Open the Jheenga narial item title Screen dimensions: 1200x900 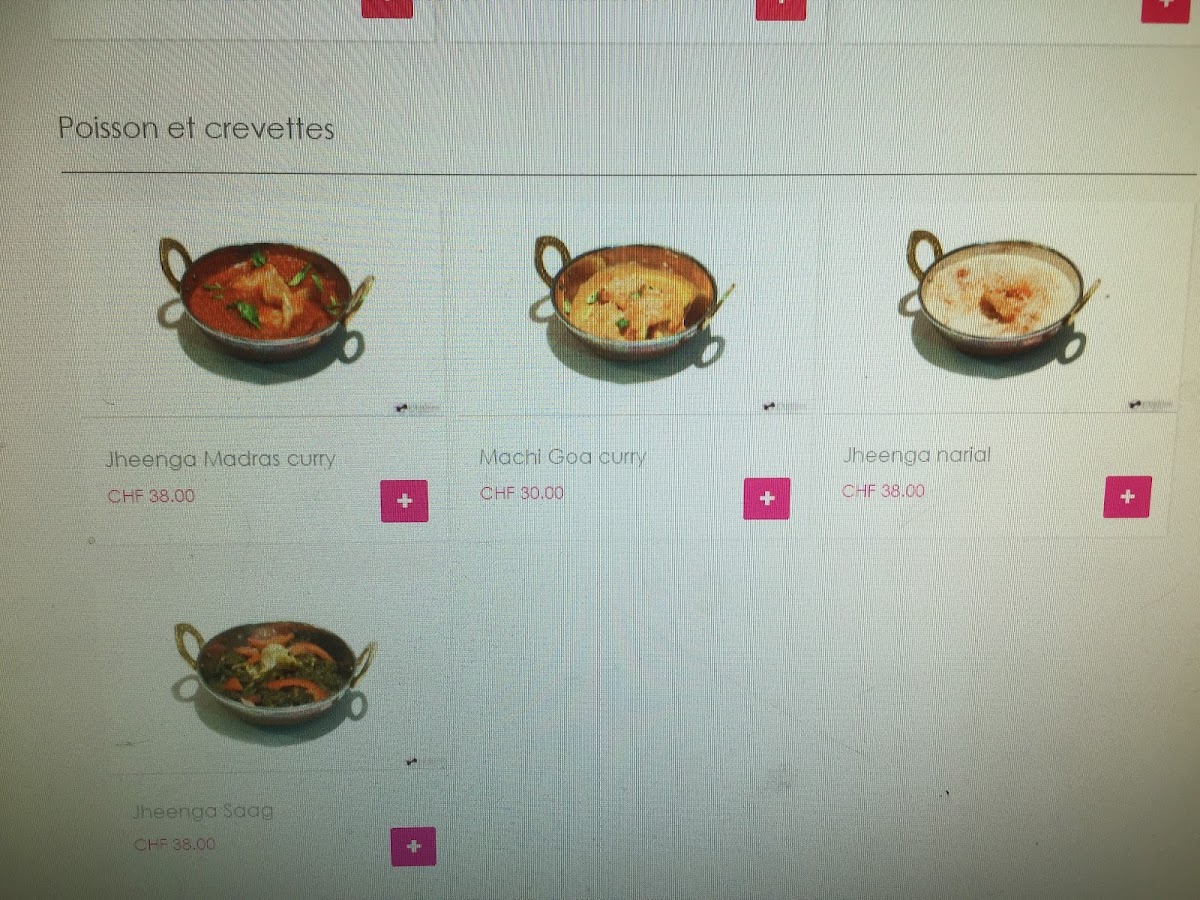tap(917, 455)
